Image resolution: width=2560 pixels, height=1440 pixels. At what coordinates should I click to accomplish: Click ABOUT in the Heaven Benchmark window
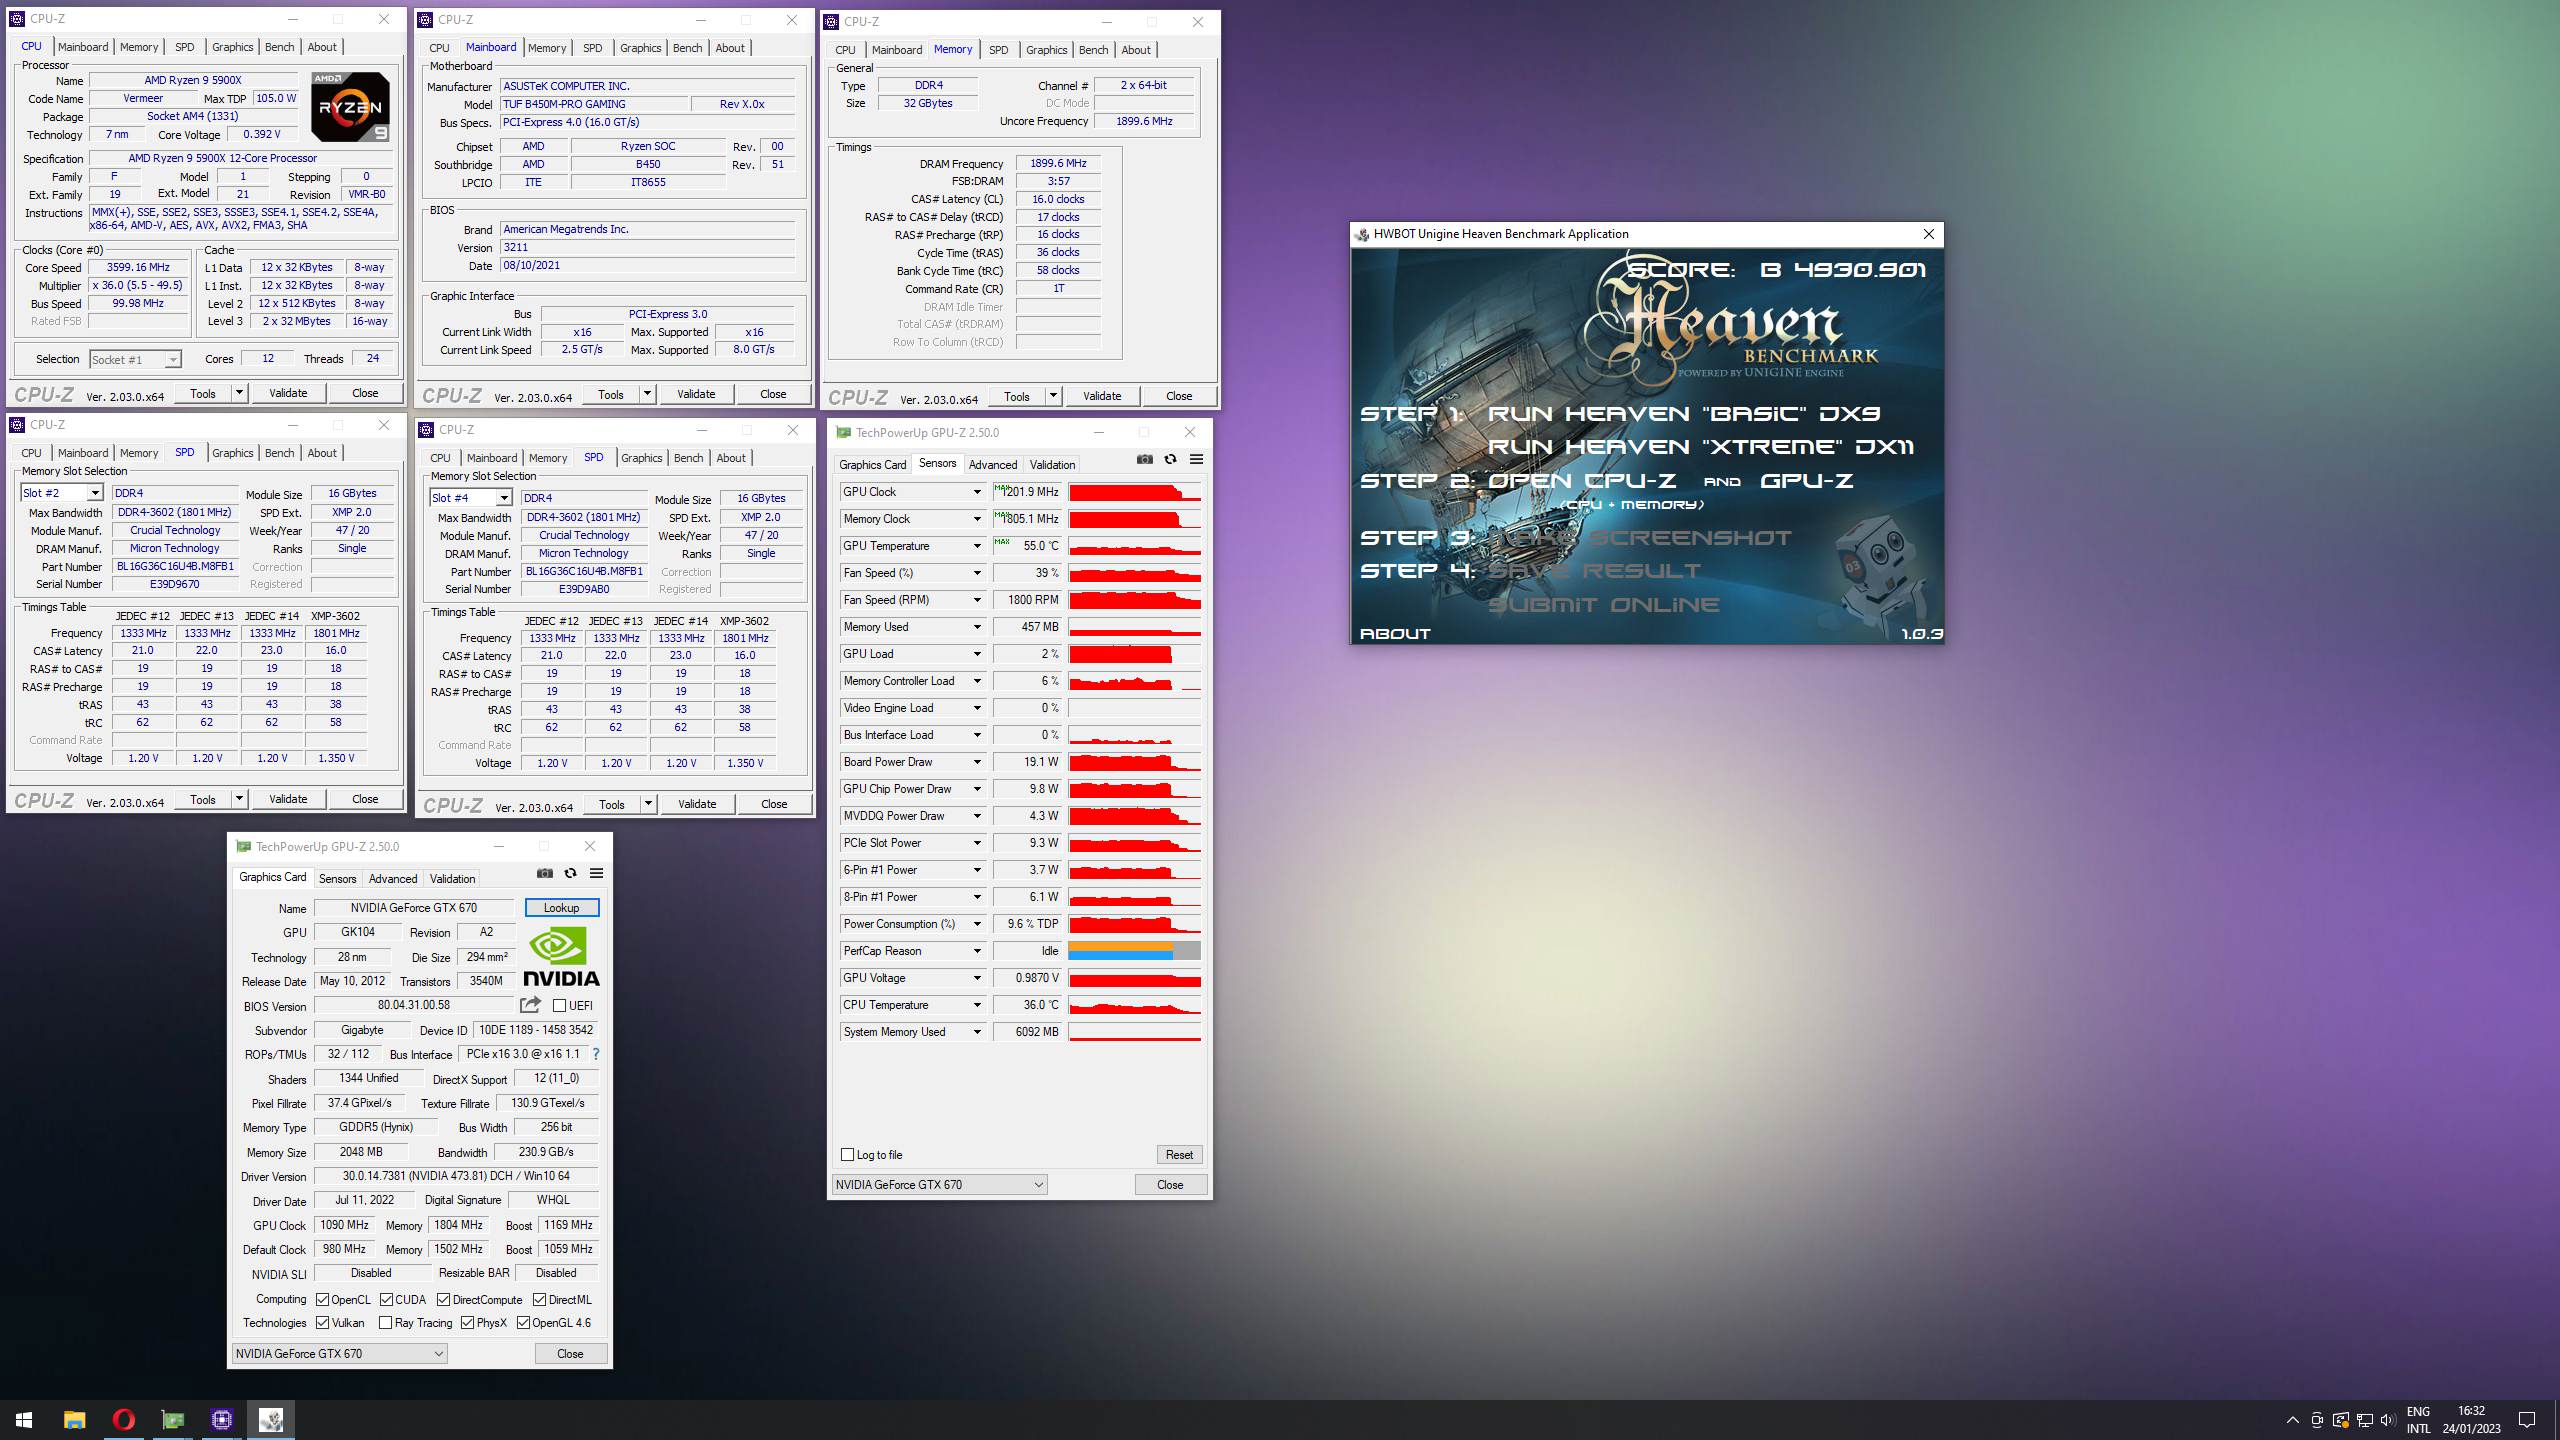point(1395,633)
